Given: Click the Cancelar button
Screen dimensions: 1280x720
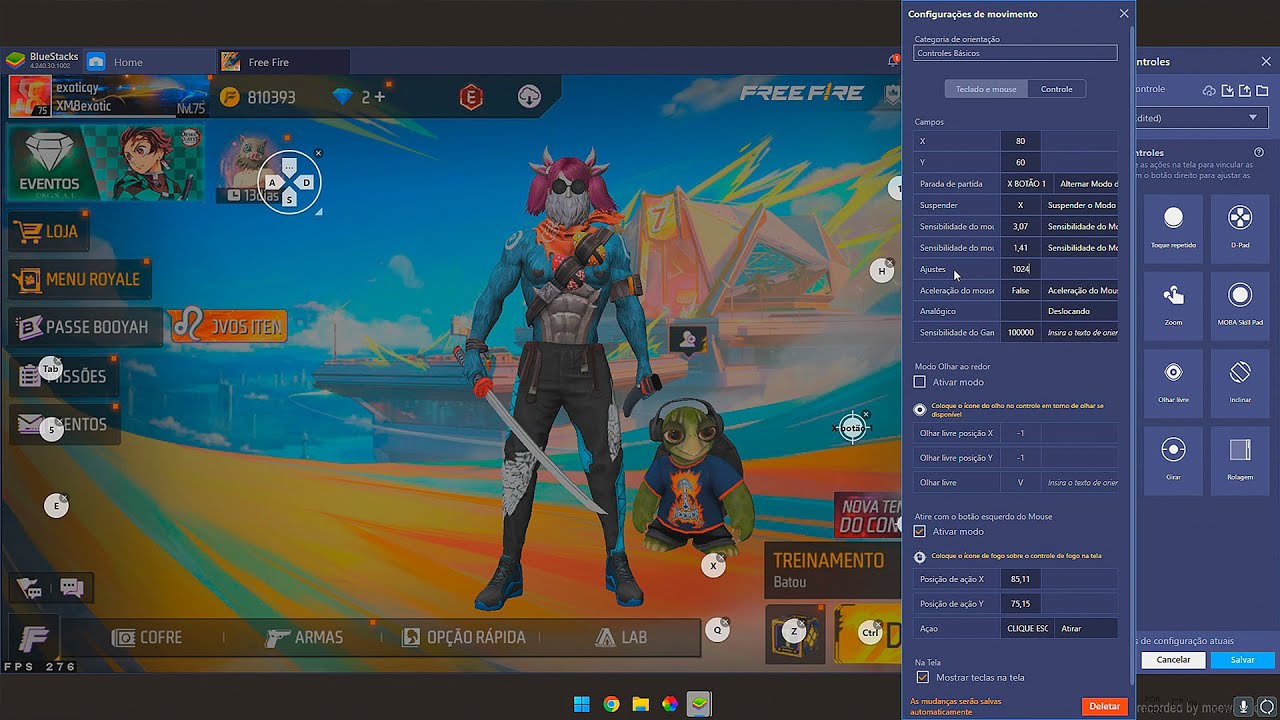Looking at the screenshot, I should pos(1173,660).
